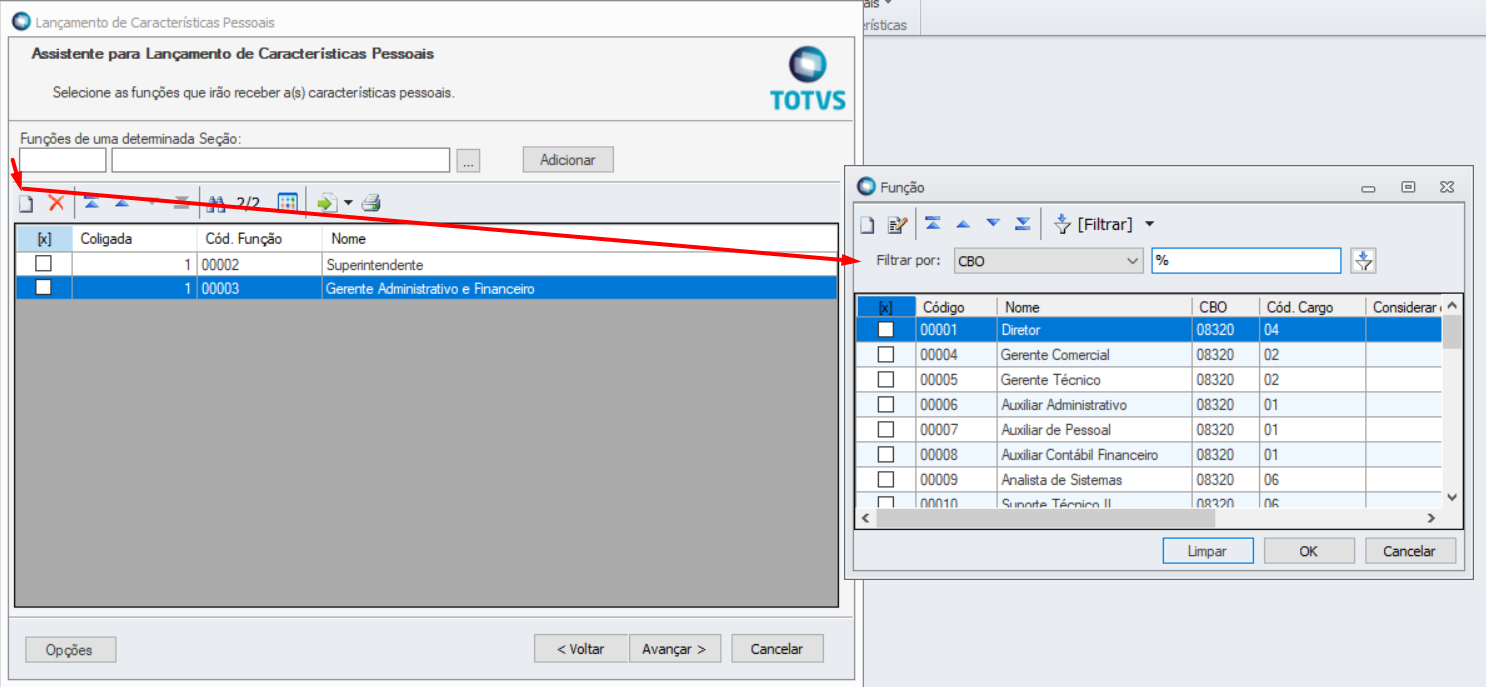Sort by the Código column header
Image resolution: width=1486 pixels, height=687 pixels.
pos(957,307)
